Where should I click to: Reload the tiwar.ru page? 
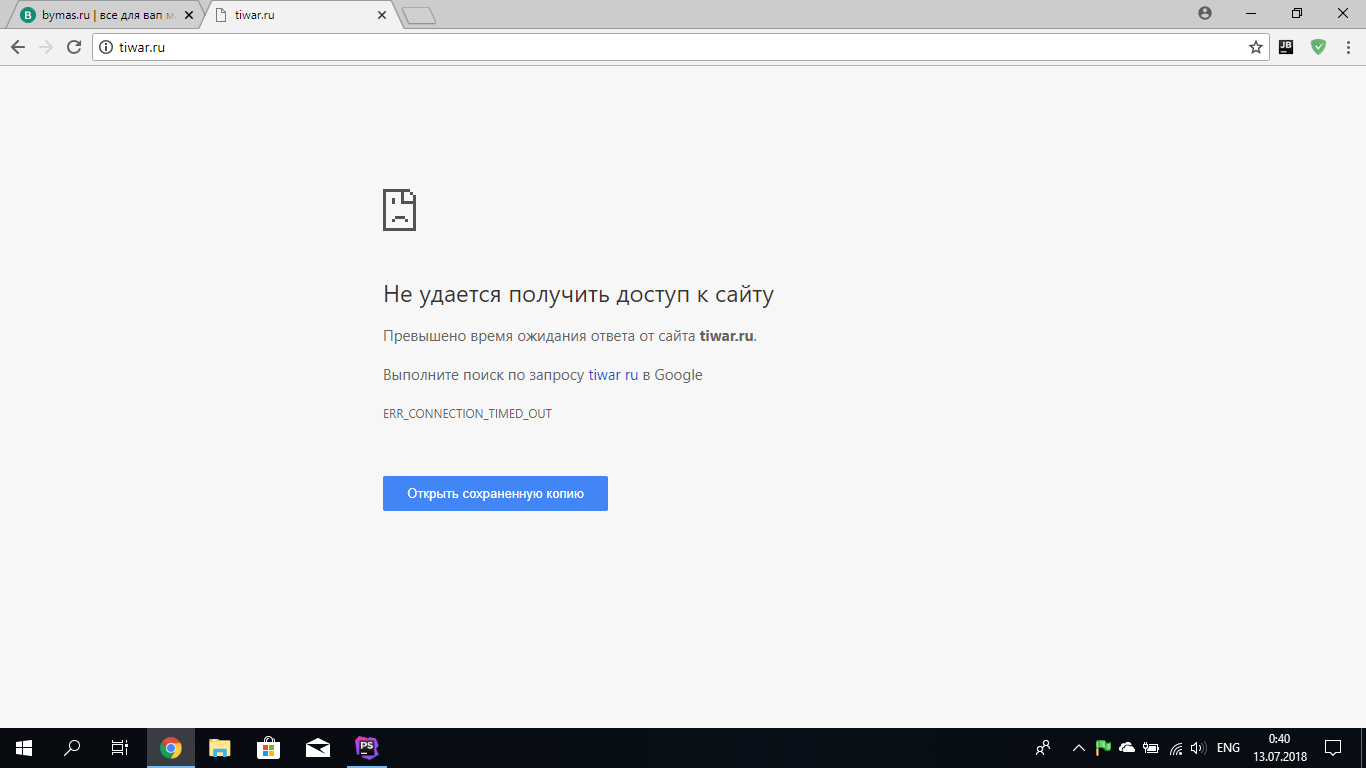click(x=73, y=47)
